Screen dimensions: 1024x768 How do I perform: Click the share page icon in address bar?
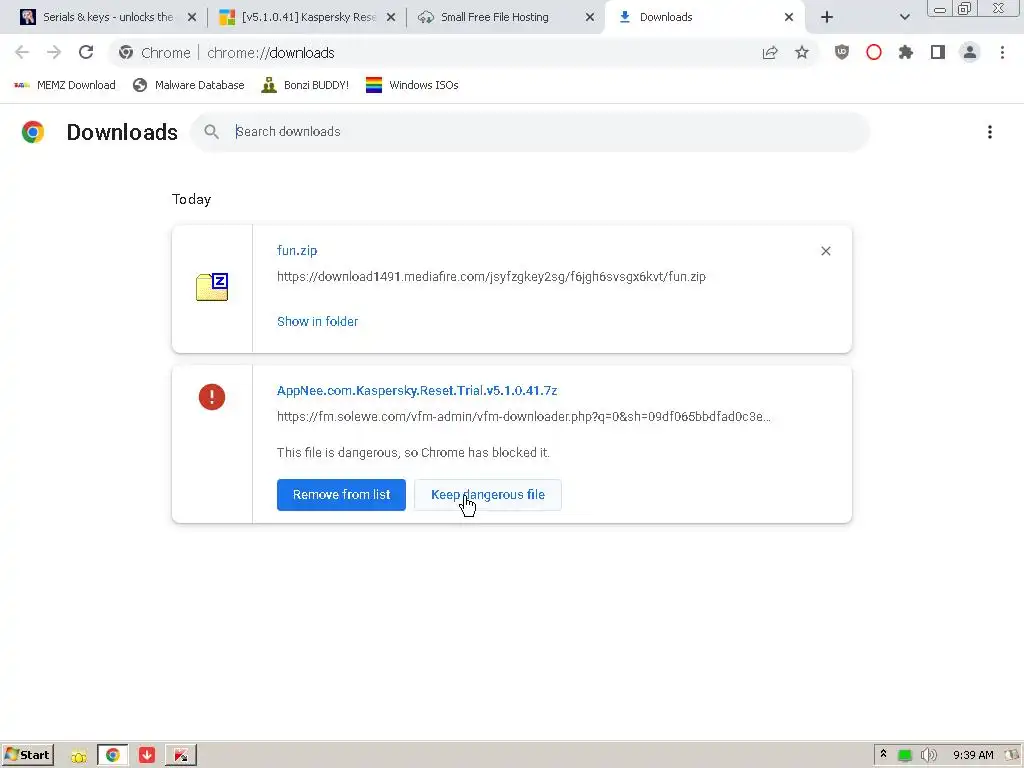[x=770, y=53]
